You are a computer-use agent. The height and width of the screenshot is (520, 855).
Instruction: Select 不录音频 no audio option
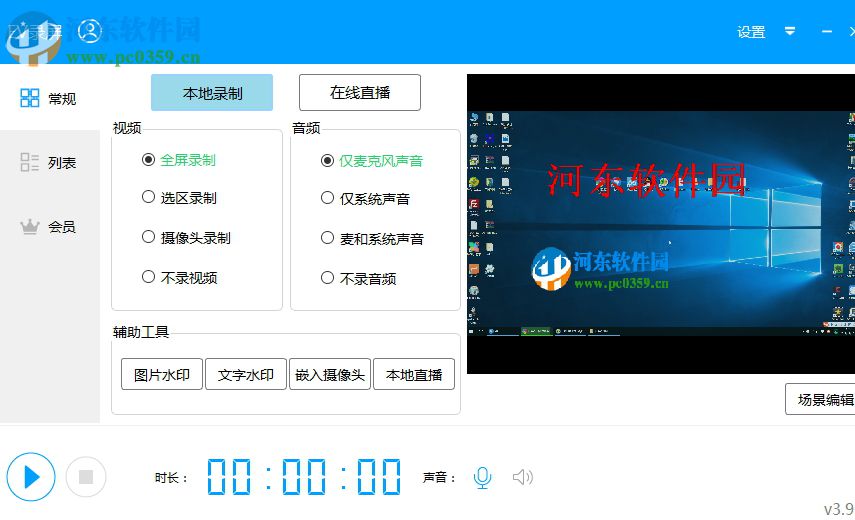(358, 278)
